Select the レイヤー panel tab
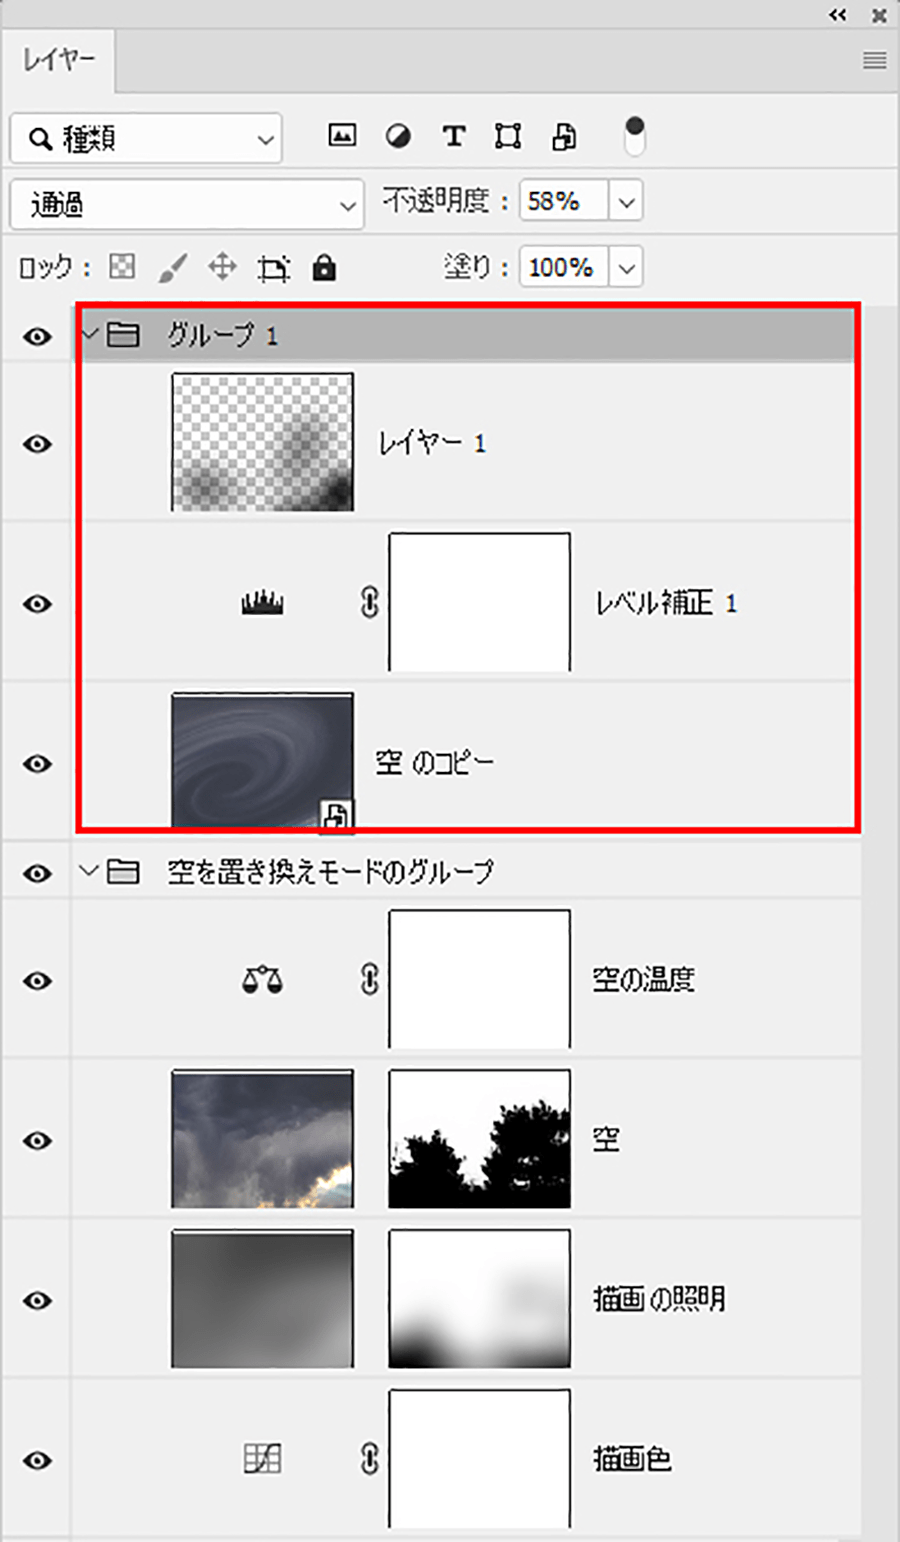900x1542 pixels. tap(59, 60)
